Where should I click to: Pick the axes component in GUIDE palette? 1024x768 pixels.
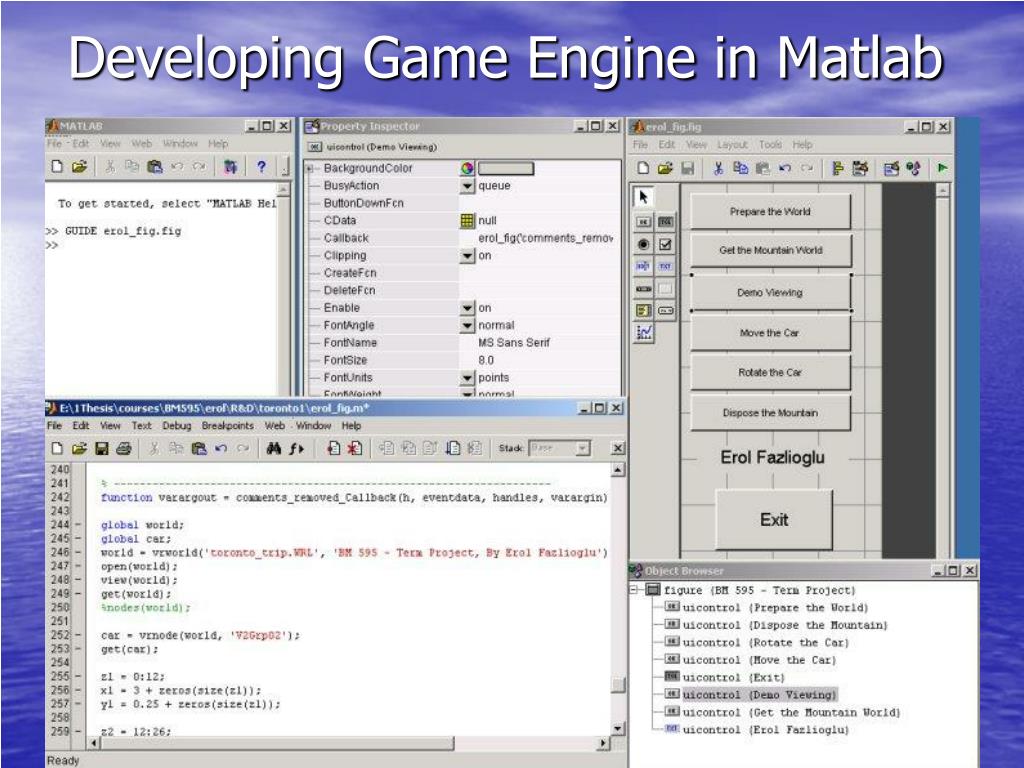pos(643,333)
